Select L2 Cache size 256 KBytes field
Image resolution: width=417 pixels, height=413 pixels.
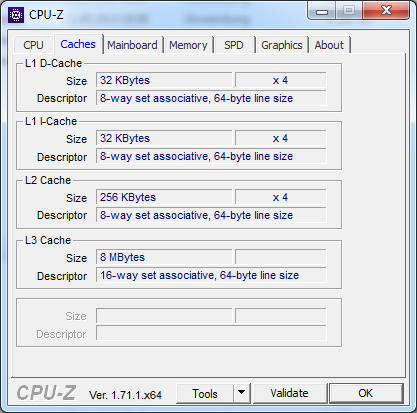point(164,197)
